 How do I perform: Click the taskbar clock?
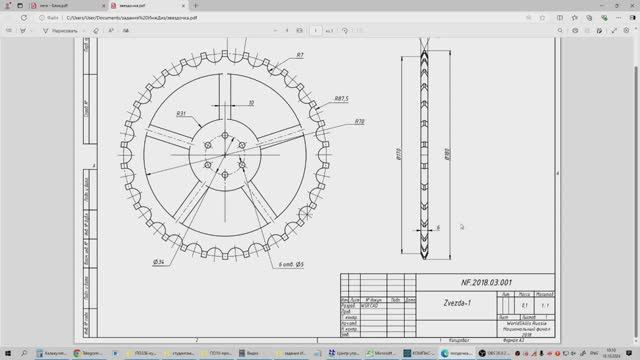[611, 353]
